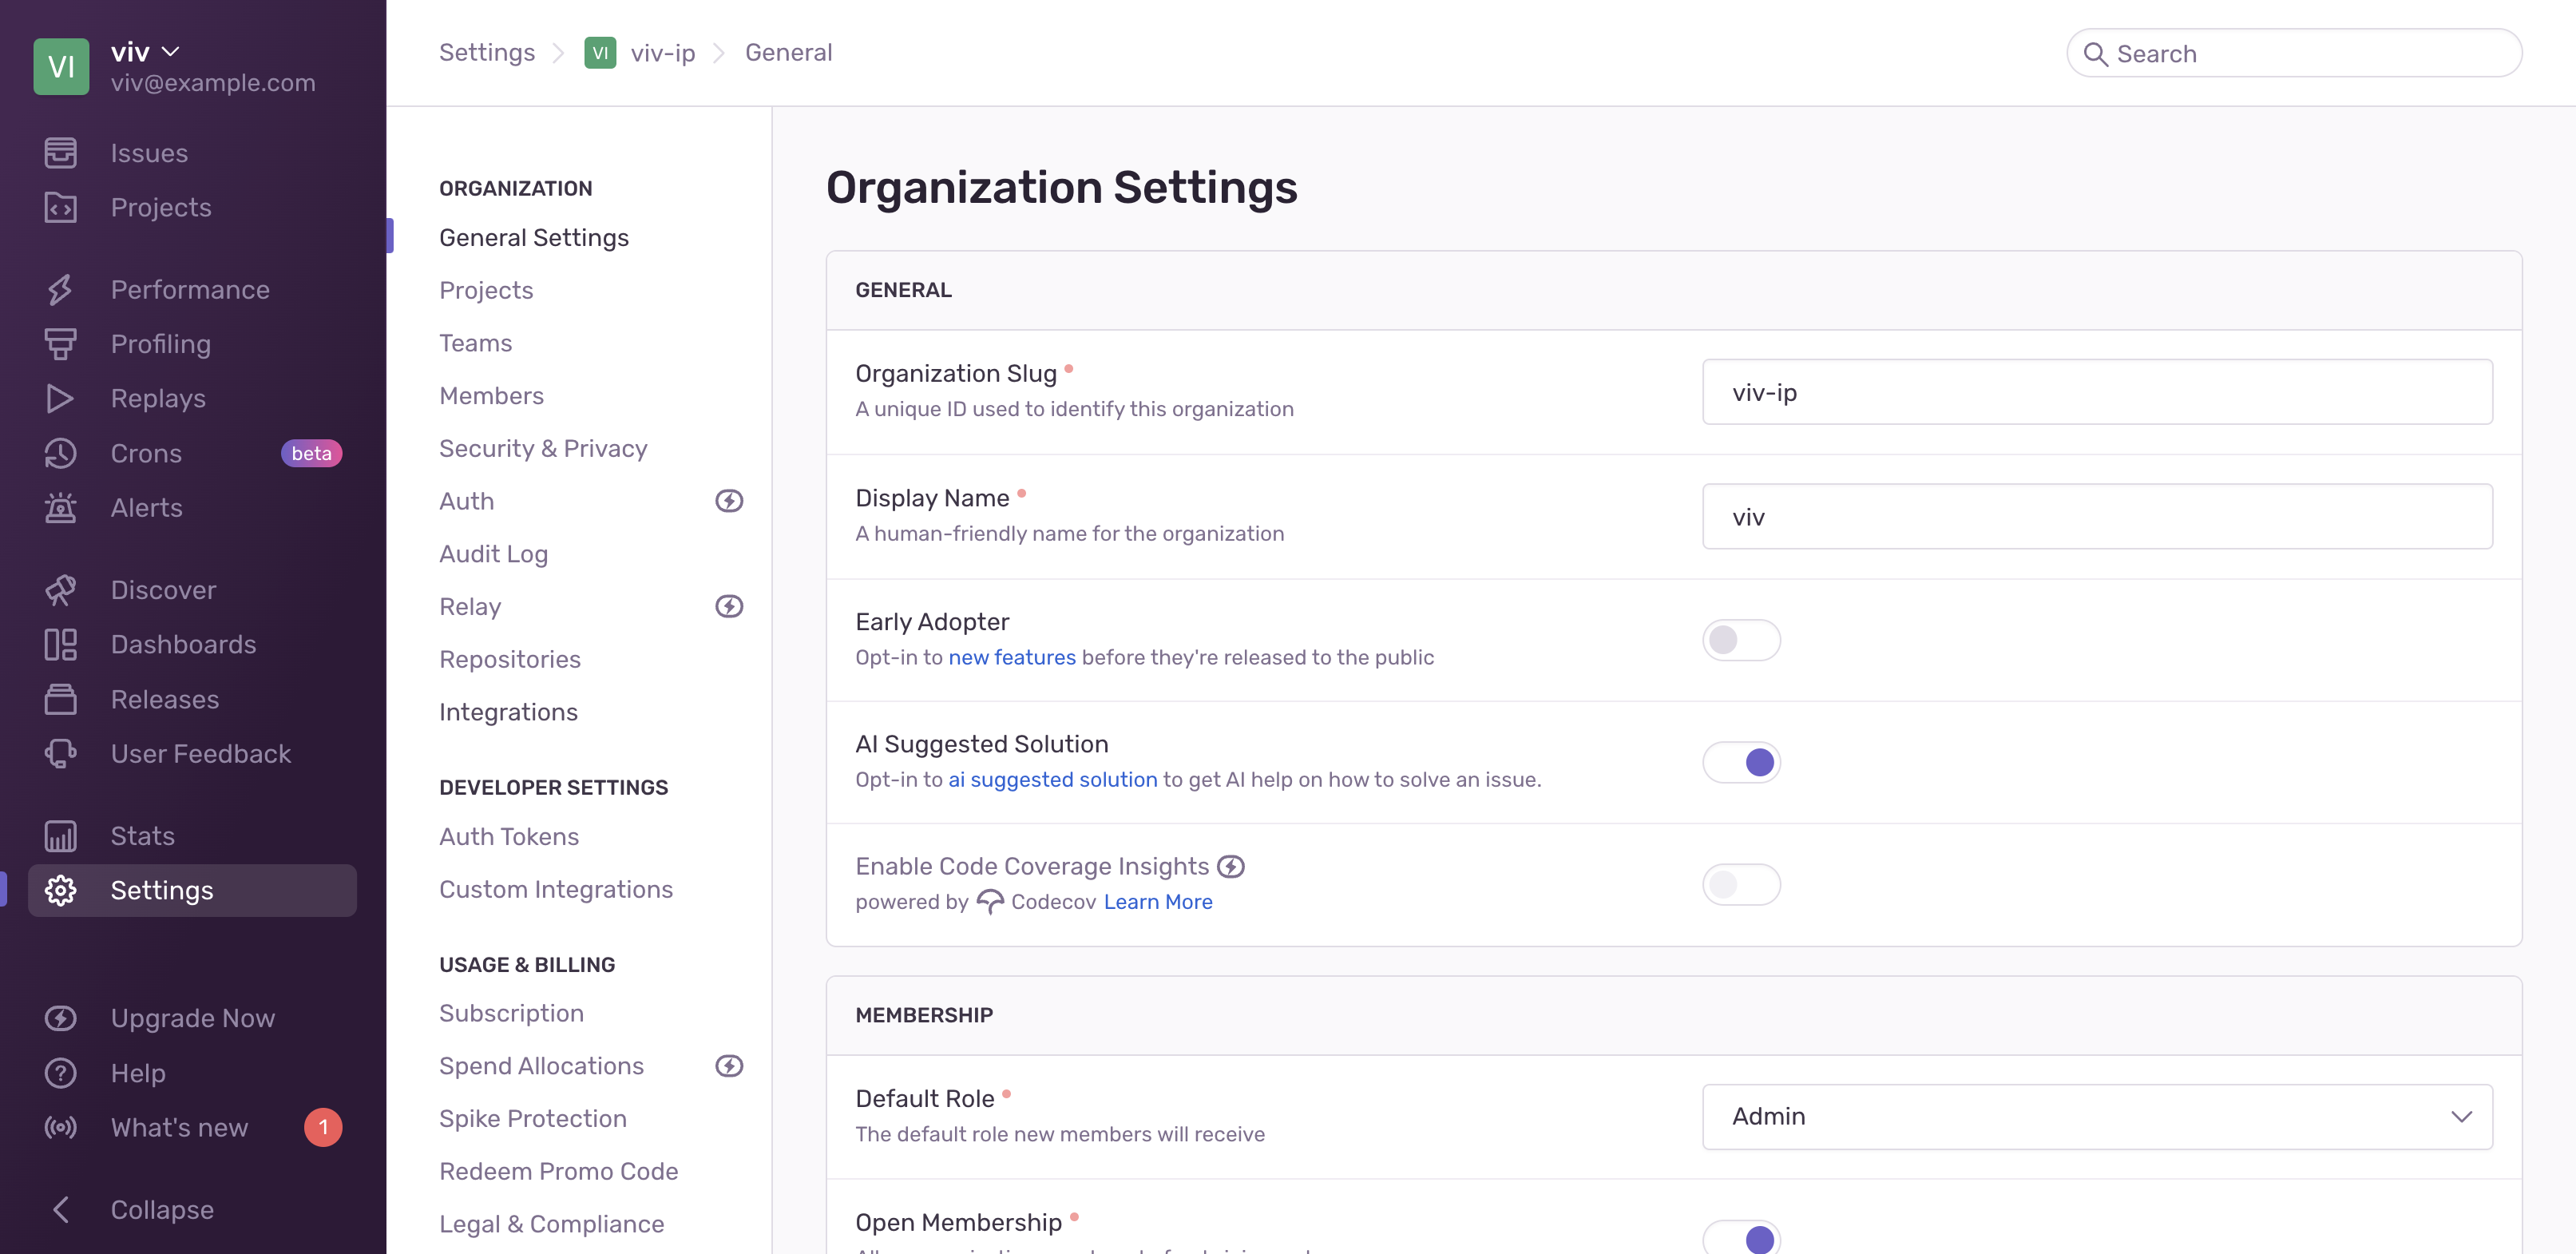Open Redeem Promo Code page
The width and height of the screenshot is (2576, 1254).
559,1171
